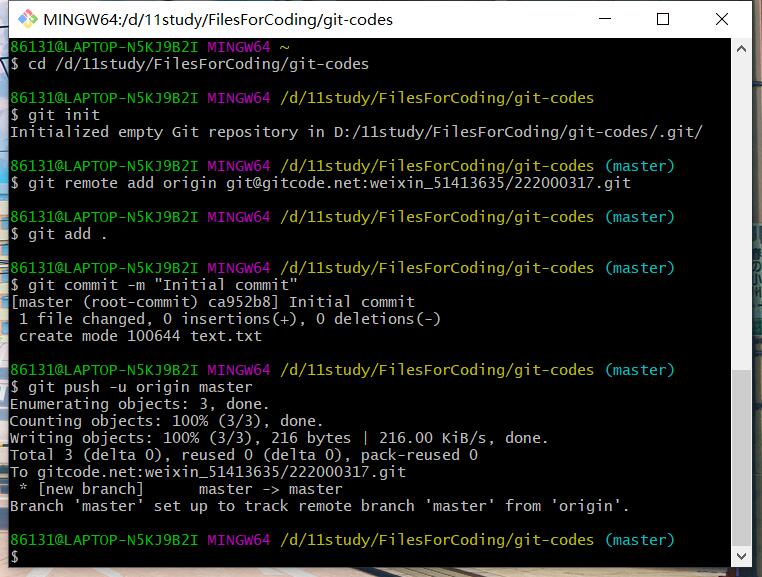The width and height of the screenshot is (762, 577).
Task: Click the '$ git add .' command line
Action: tap(58, 234)
